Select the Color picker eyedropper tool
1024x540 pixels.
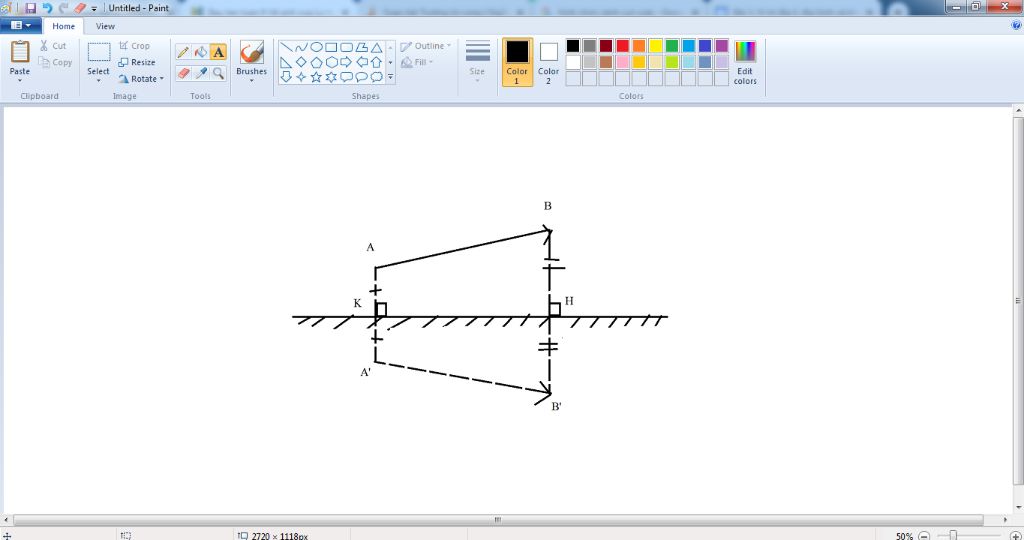(x=201, y=73)
